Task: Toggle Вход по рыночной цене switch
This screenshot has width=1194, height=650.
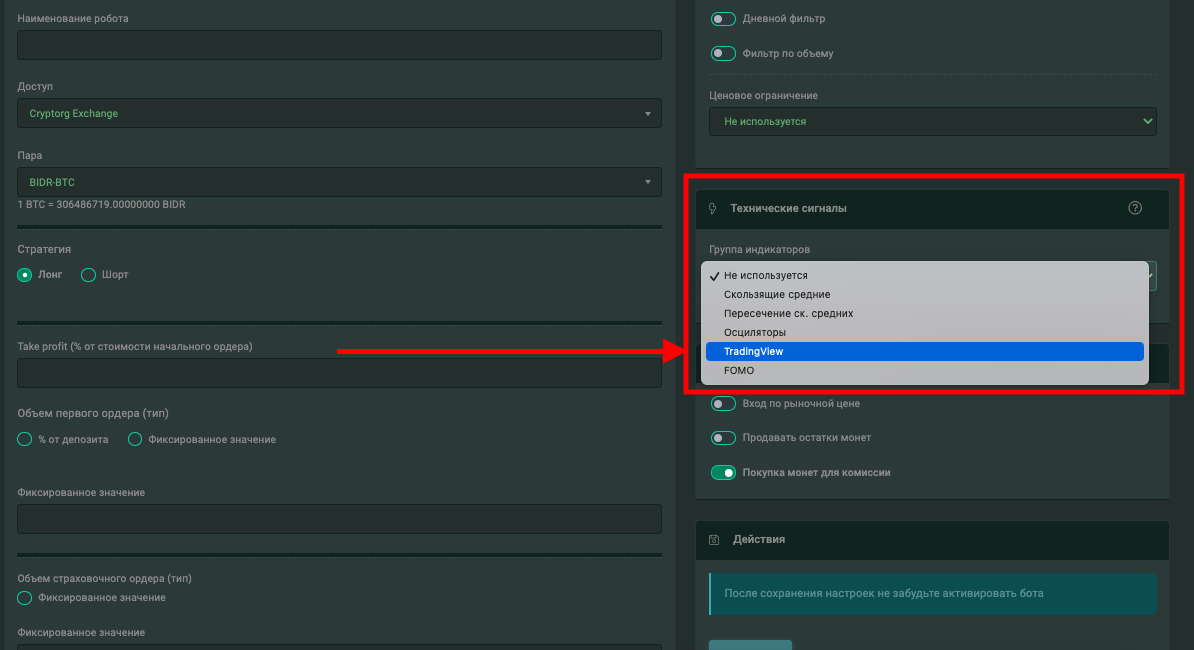Action: pos(722,404)
